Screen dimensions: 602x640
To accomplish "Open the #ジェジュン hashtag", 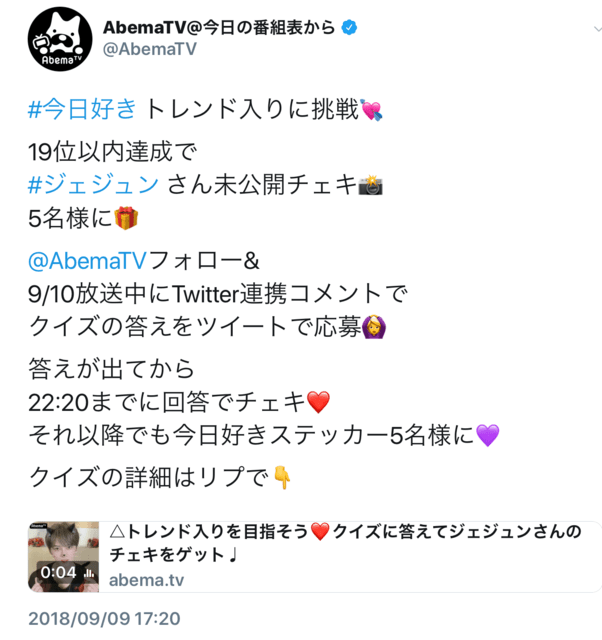I will click(x=93, y=184).
